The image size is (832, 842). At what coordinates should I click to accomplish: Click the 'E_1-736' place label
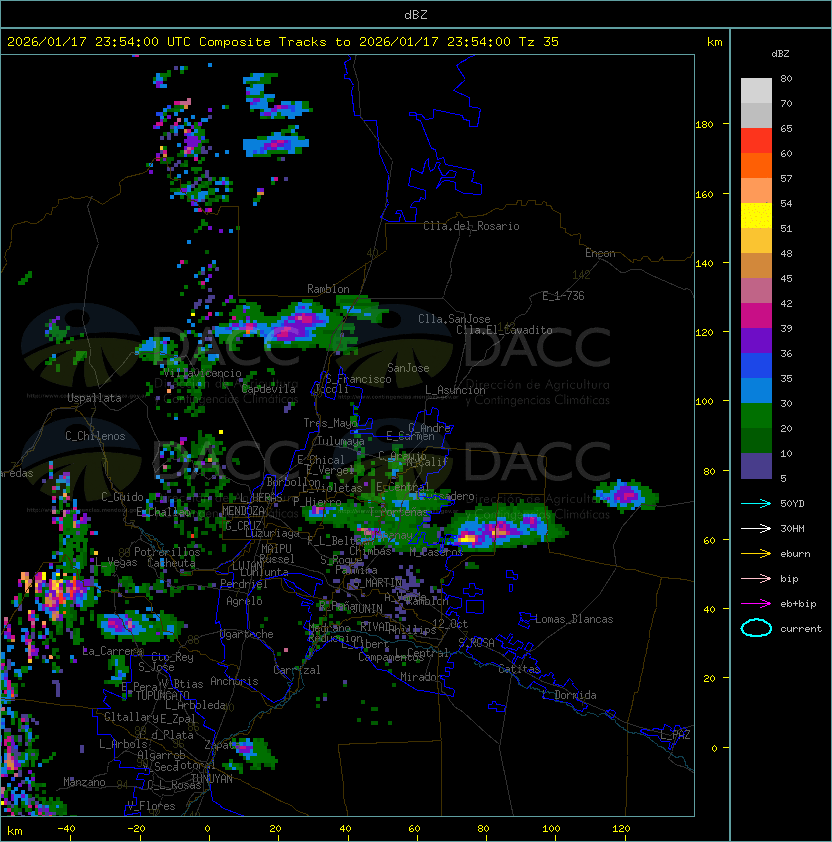point(563,296)
